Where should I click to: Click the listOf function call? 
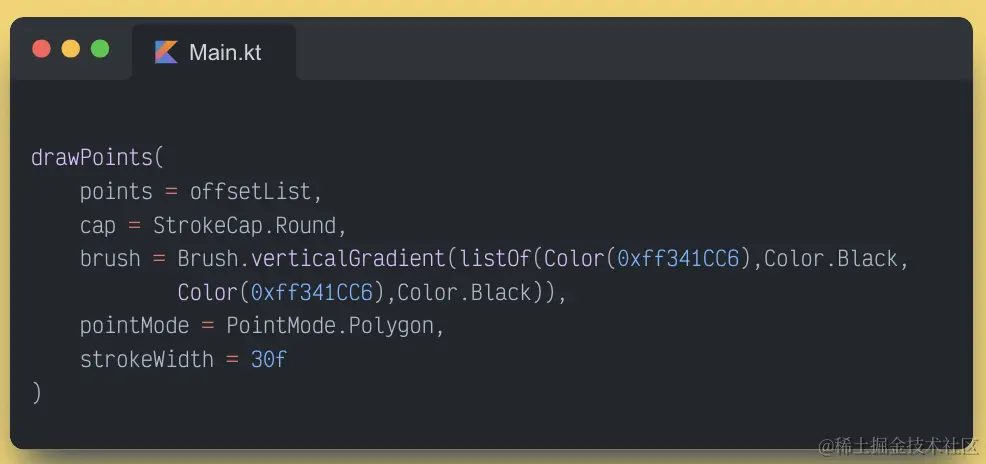pyautogui.click(x=496, y=258)
